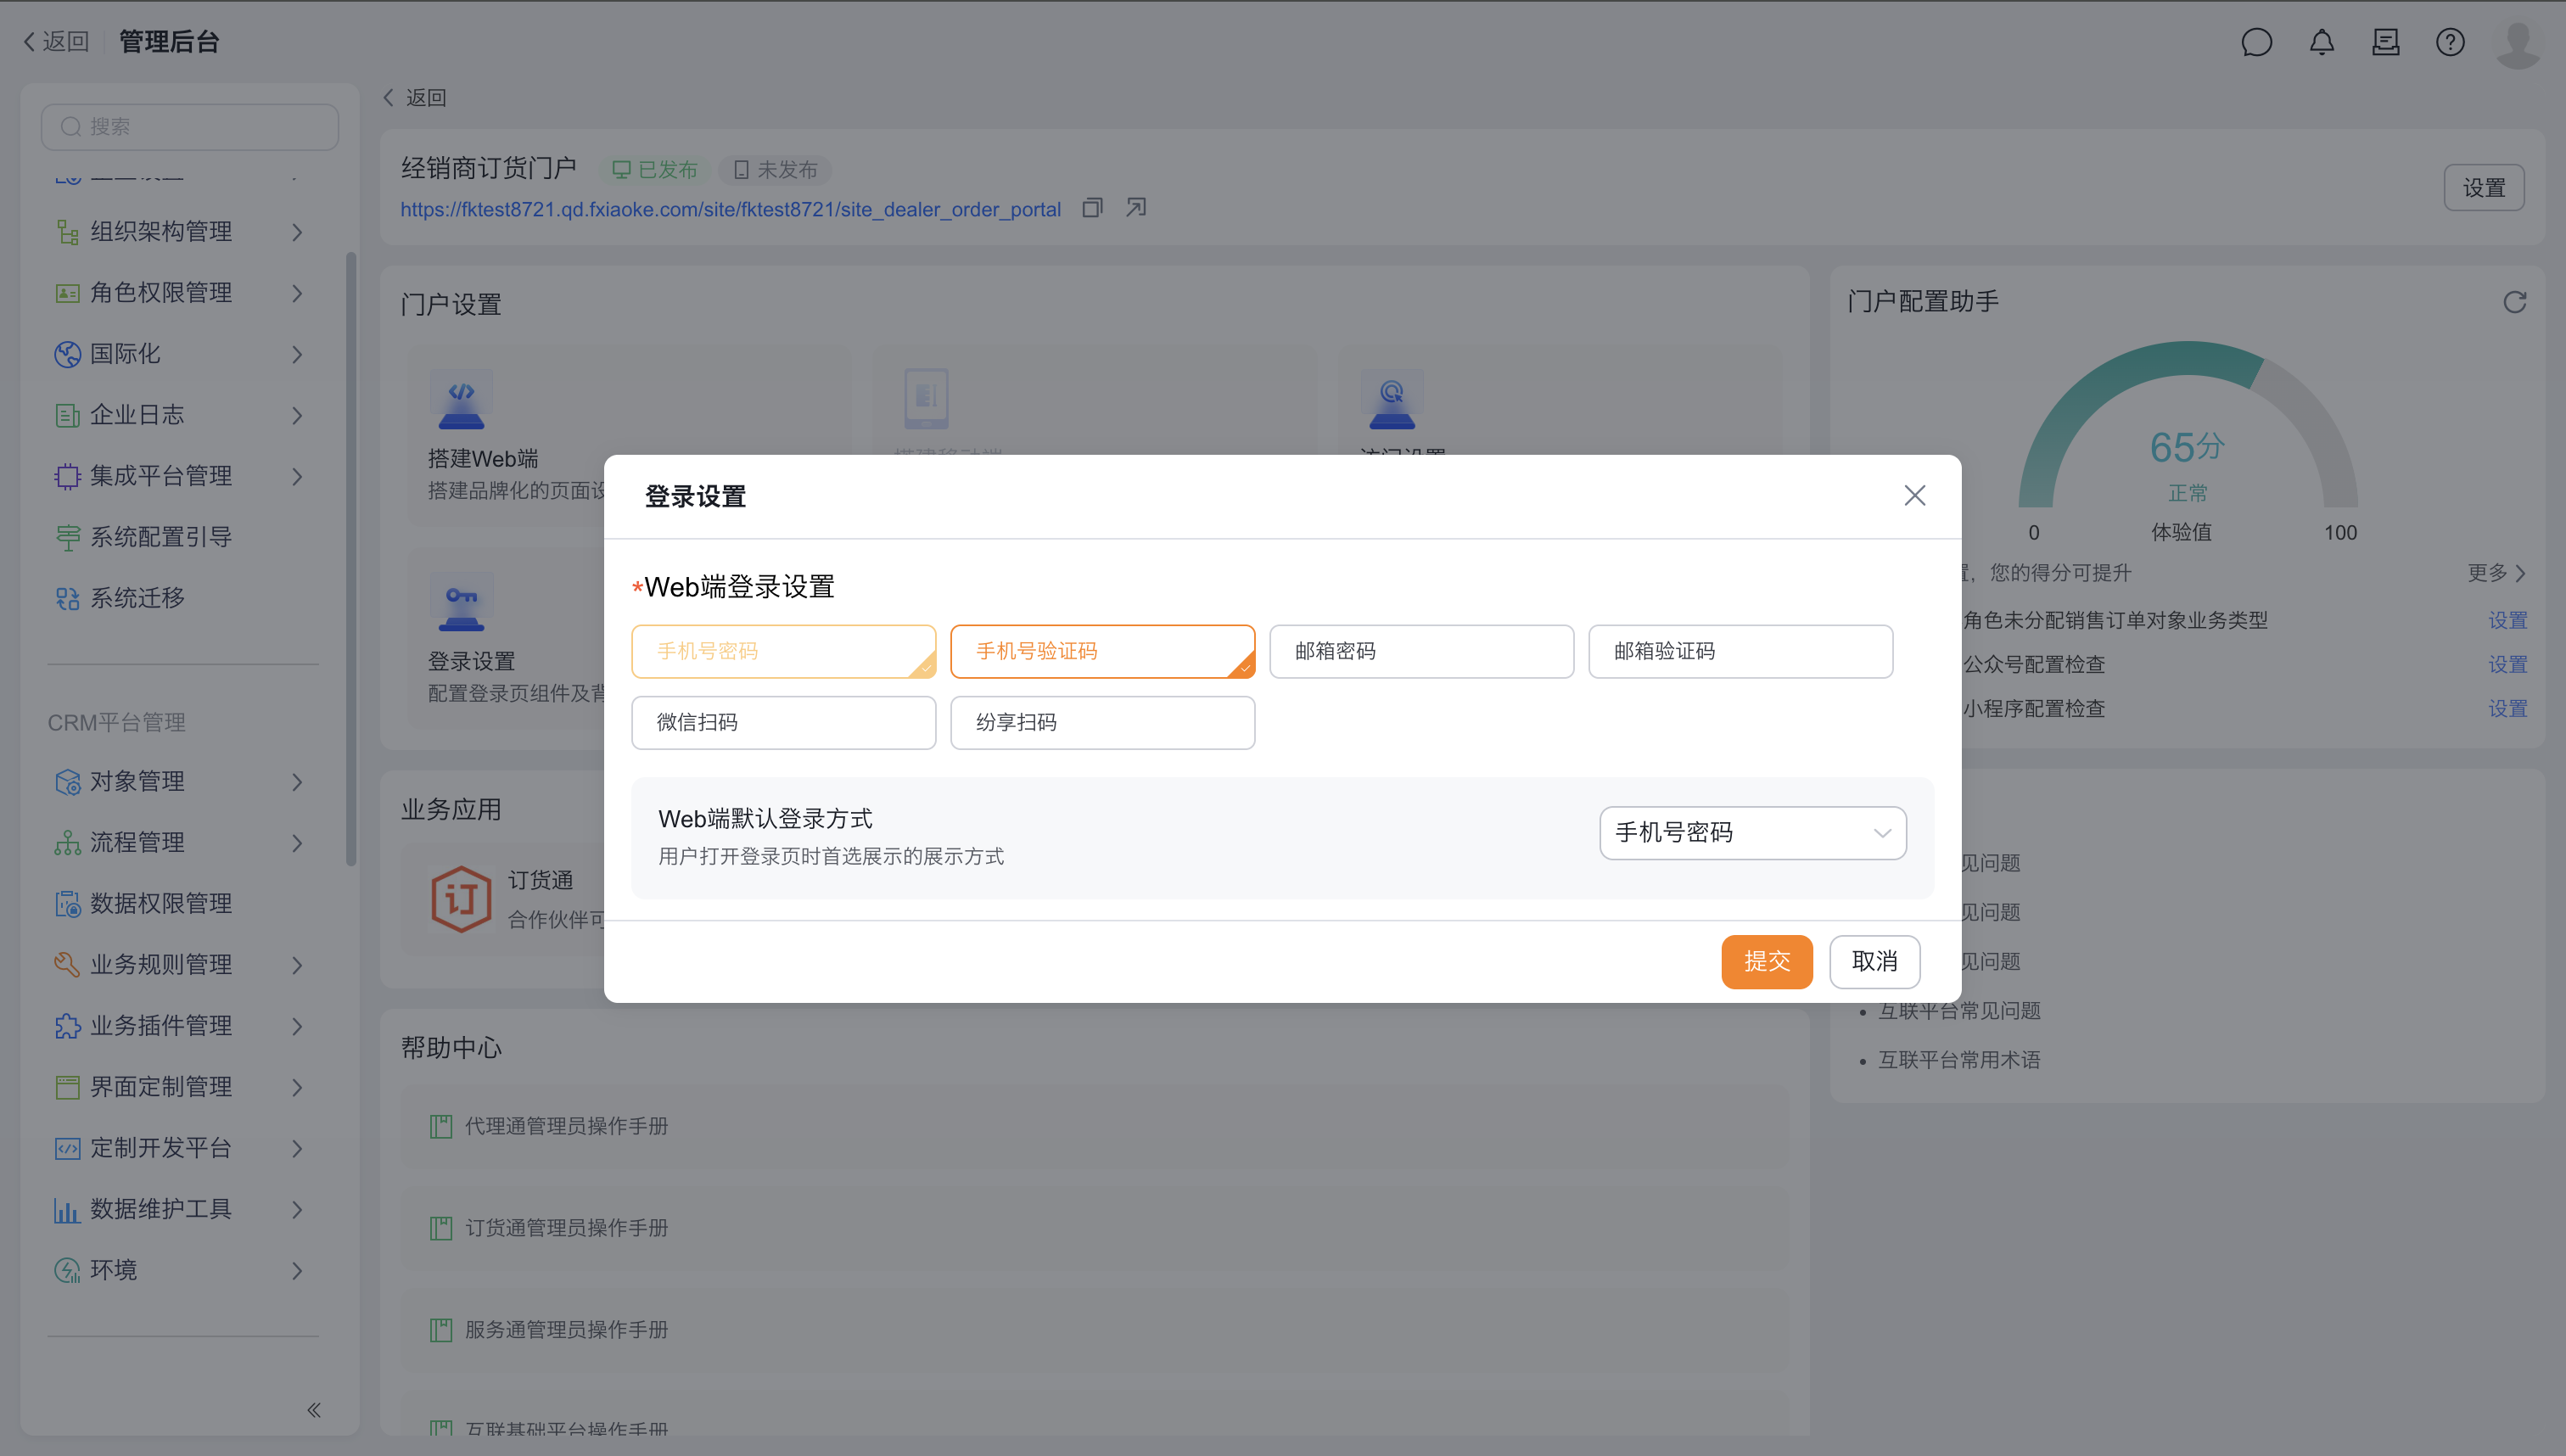Enable 微信扫码 login option
2566x1456 pixels.
pyautogui.click(x=783, y=722)
